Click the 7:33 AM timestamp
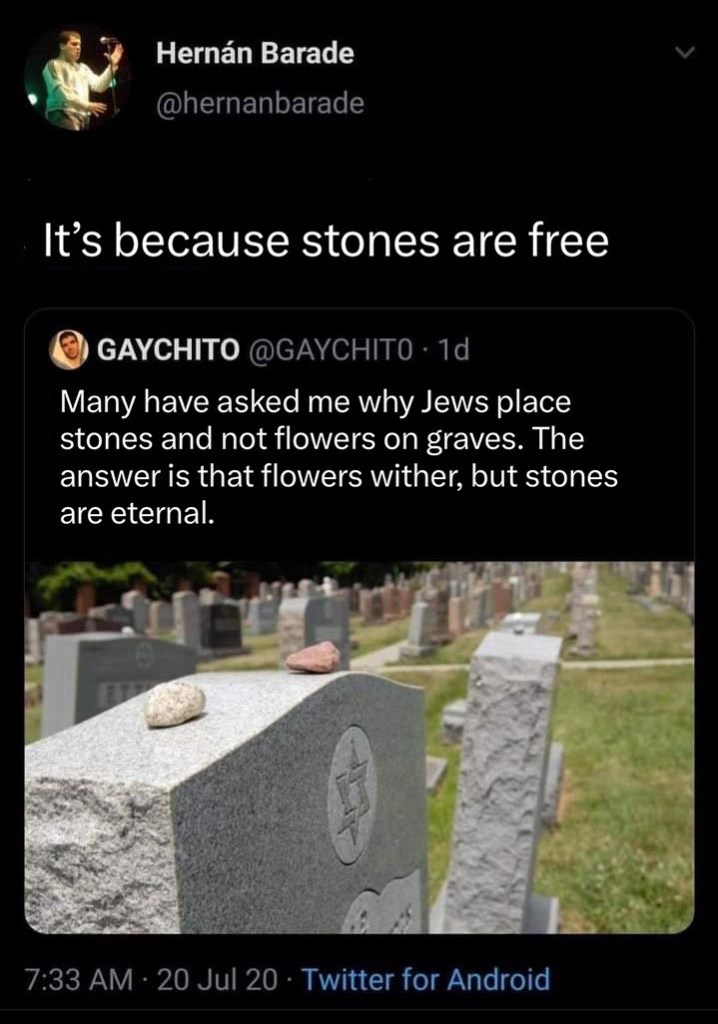Image resolution: width=718 pixels, height=1024 pixels. tap(78, 980)
